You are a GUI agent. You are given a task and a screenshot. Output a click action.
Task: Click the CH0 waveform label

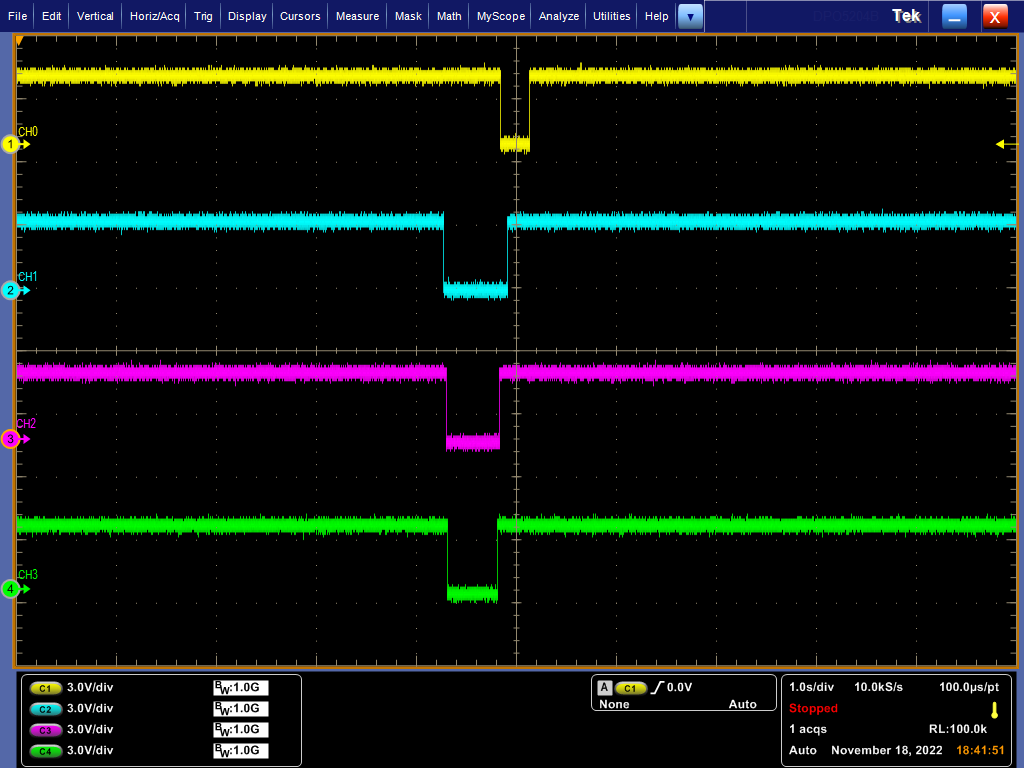(x=28, y=132)
